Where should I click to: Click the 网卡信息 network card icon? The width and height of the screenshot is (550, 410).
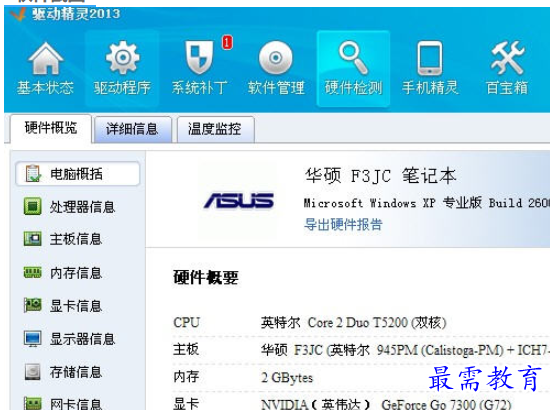tap(33, 403)
